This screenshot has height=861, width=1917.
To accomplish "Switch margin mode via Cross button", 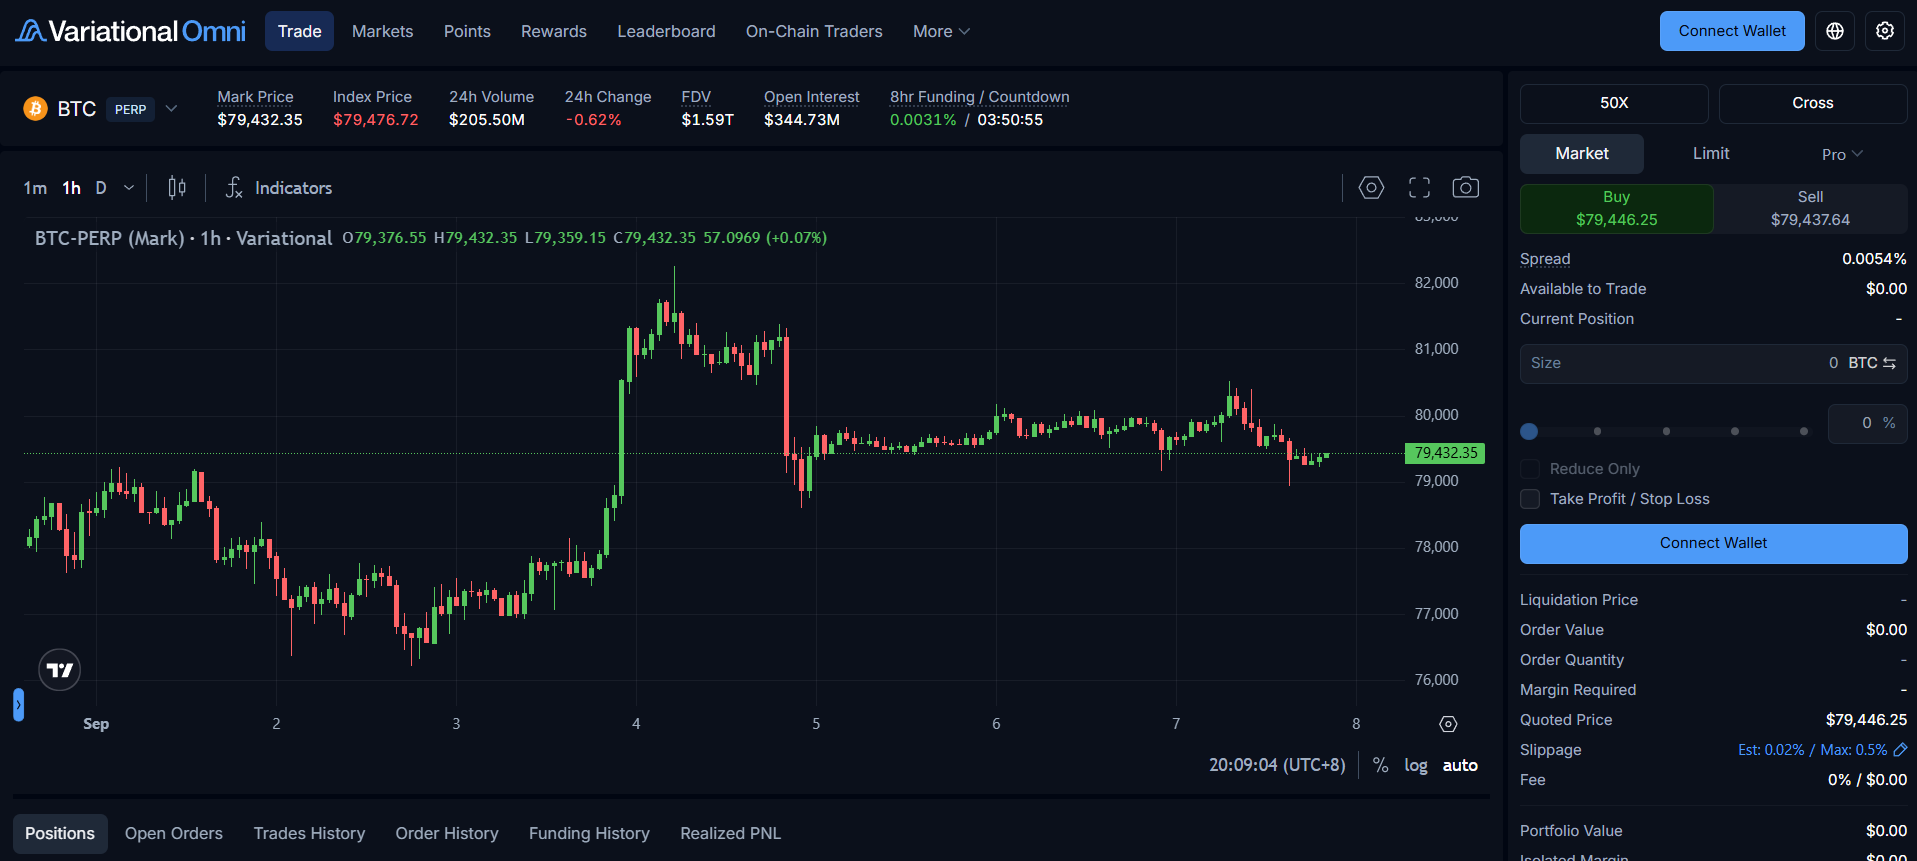I will pyautogui.click(x=1813, y=103).
